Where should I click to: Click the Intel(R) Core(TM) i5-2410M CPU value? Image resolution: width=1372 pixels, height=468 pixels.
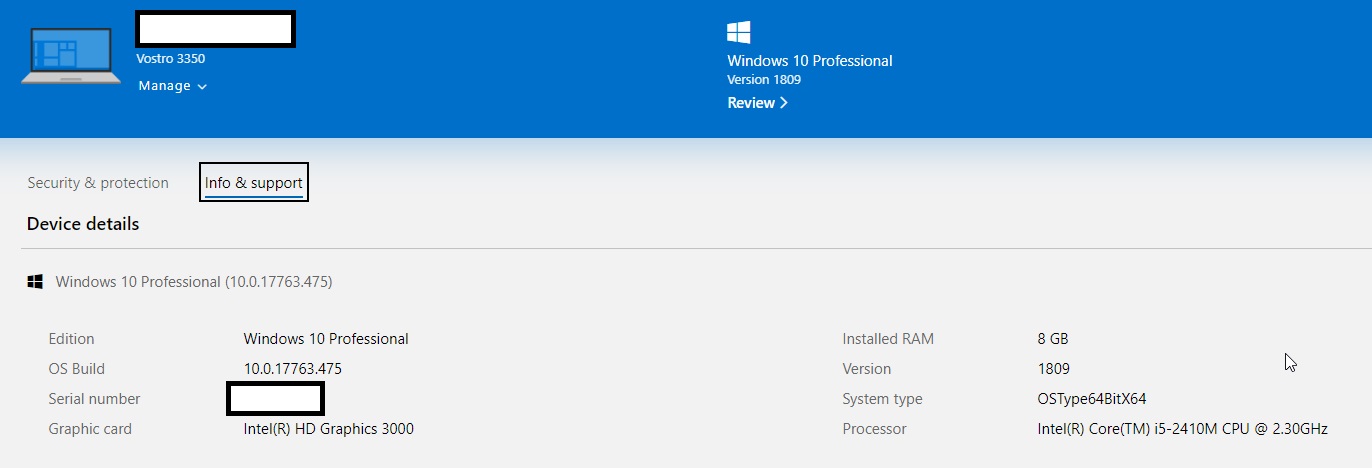point(1183,429)
